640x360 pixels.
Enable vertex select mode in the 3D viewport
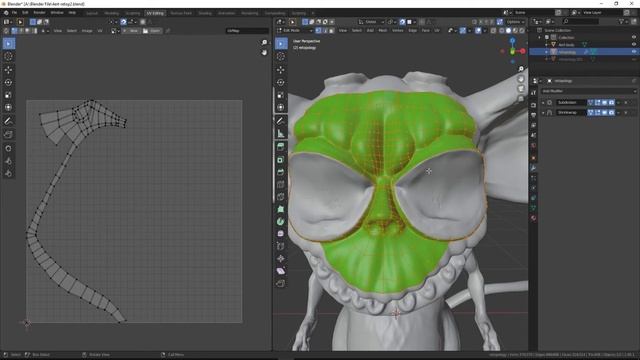(x=318, y=31)
